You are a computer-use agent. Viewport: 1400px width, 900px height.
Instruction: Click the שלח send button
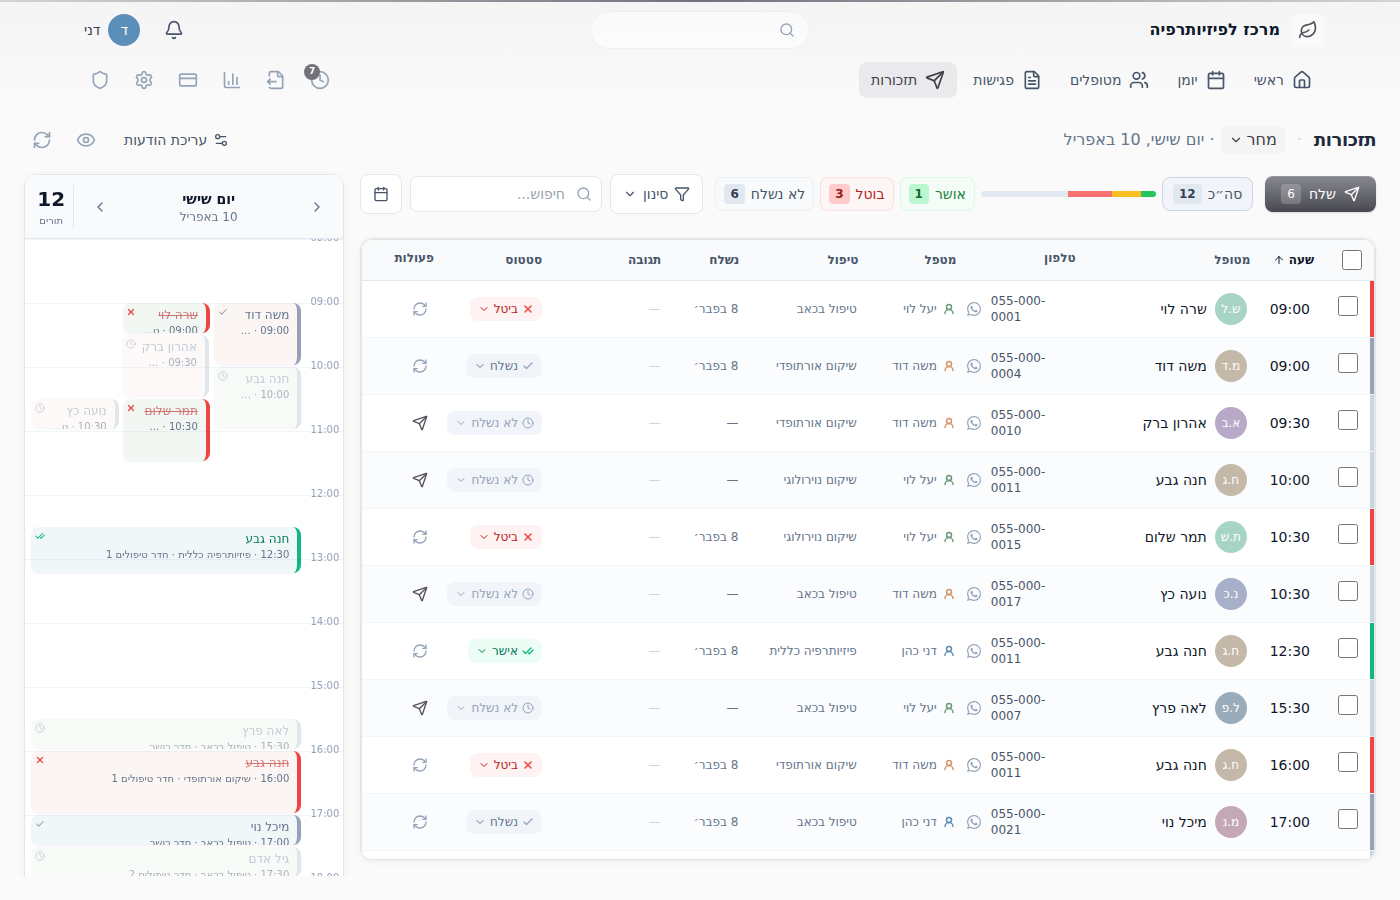point(1320,194)
